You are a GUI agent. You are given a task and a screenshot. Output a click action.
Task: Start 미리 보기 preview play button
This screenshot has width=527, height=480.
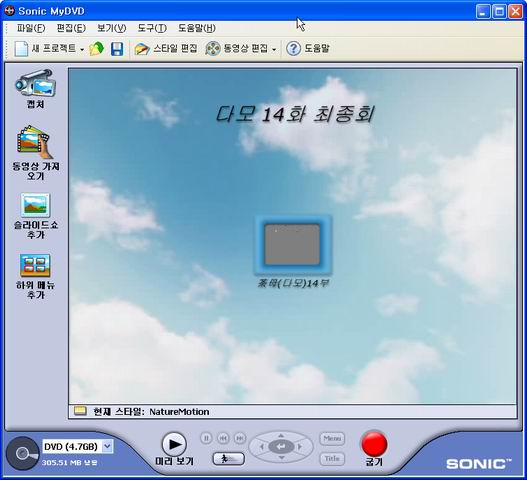174,444
